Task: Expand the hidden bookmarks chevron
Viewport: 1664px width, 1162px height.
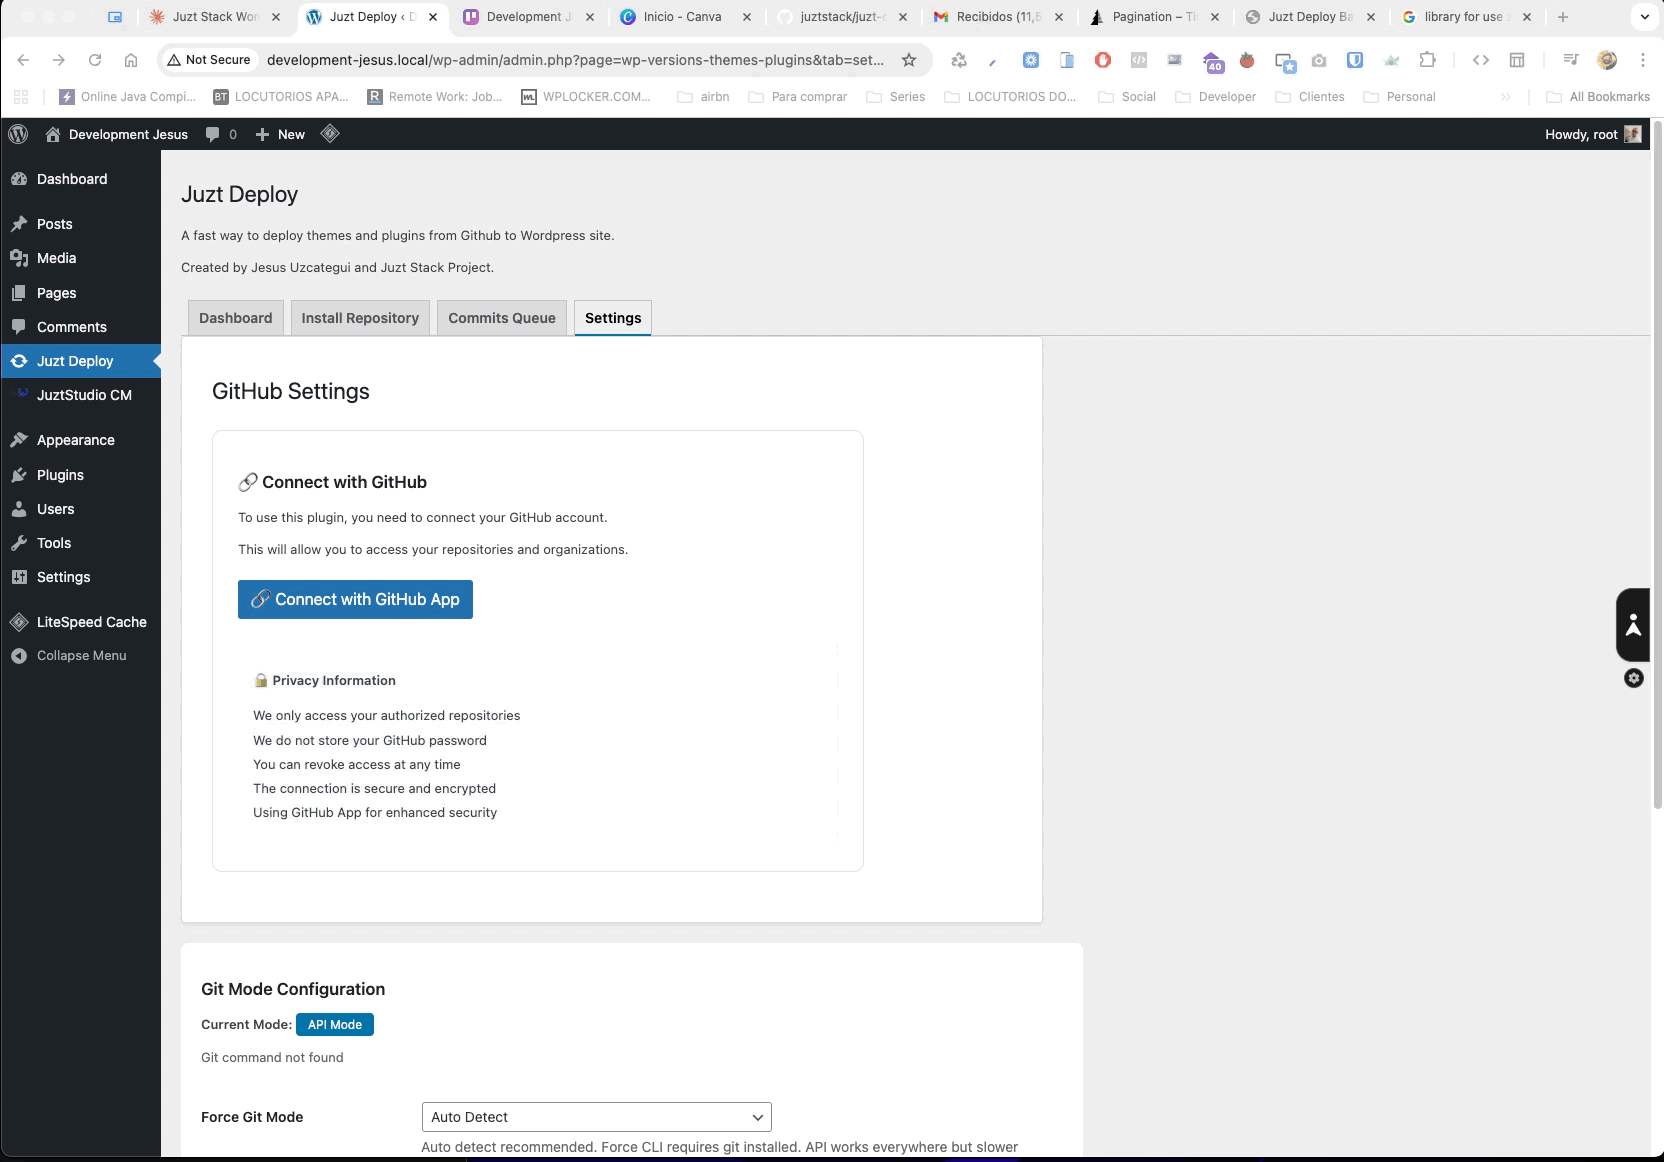Action: click(x=1507, y=96)
